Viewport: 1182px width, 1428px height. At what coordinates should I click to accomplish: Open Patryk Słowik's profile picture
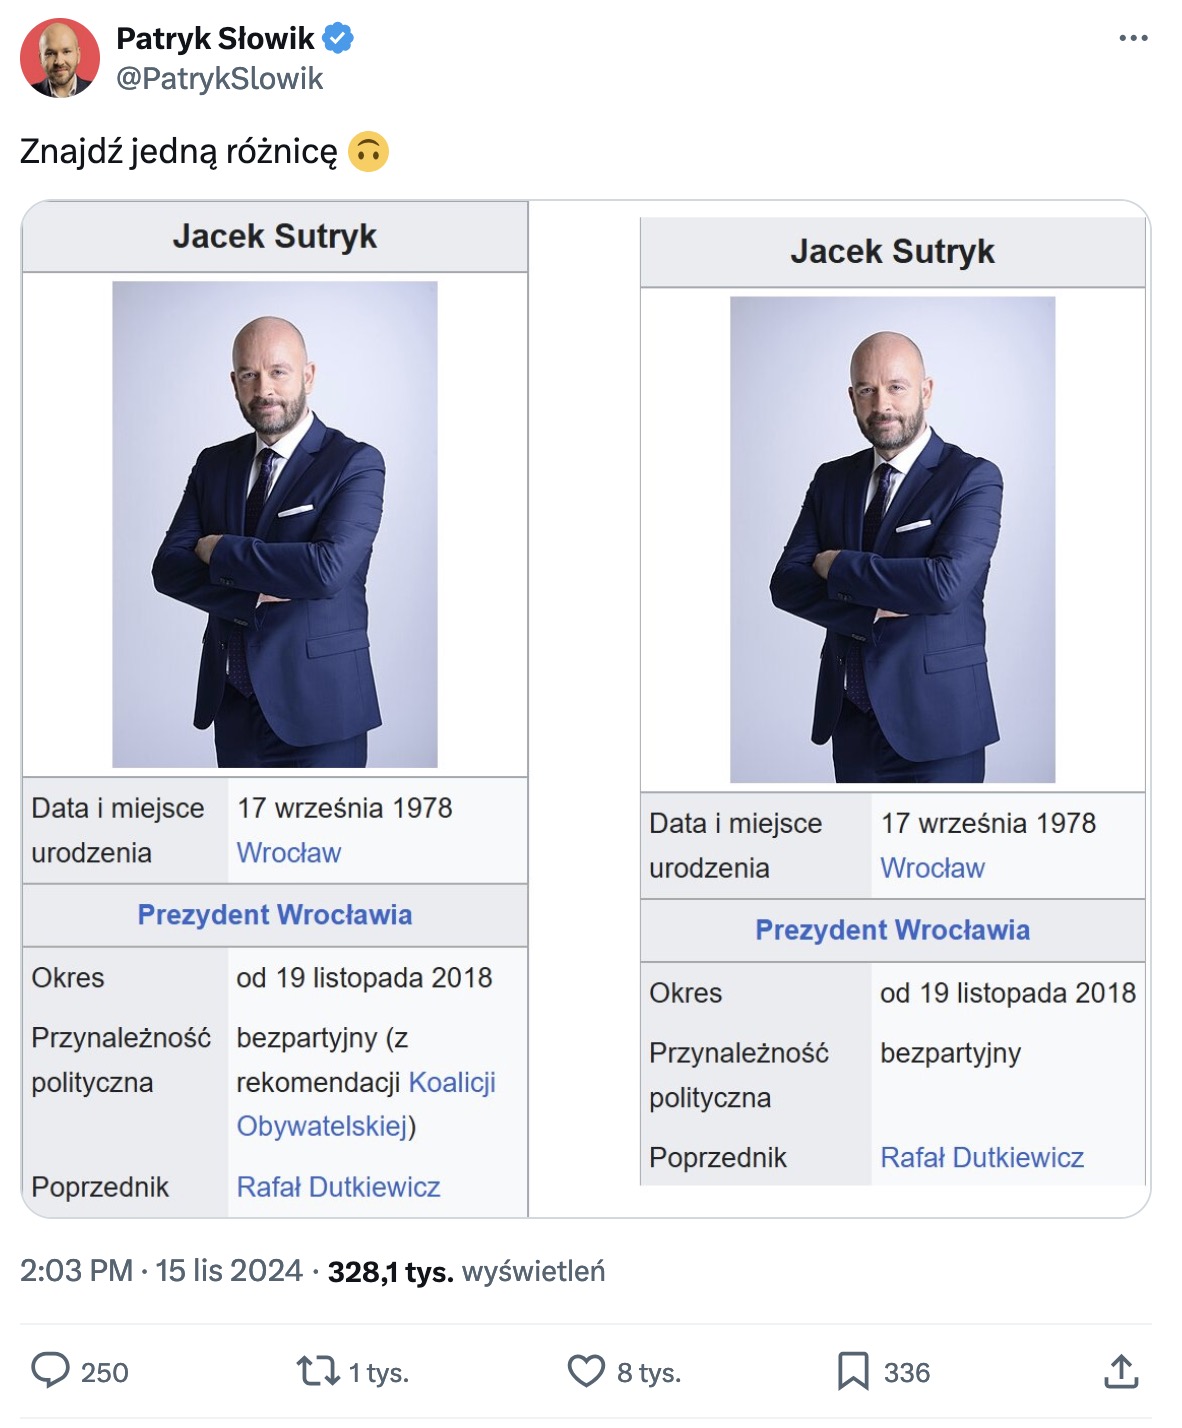pyautogui.click(x=60, y=58)
